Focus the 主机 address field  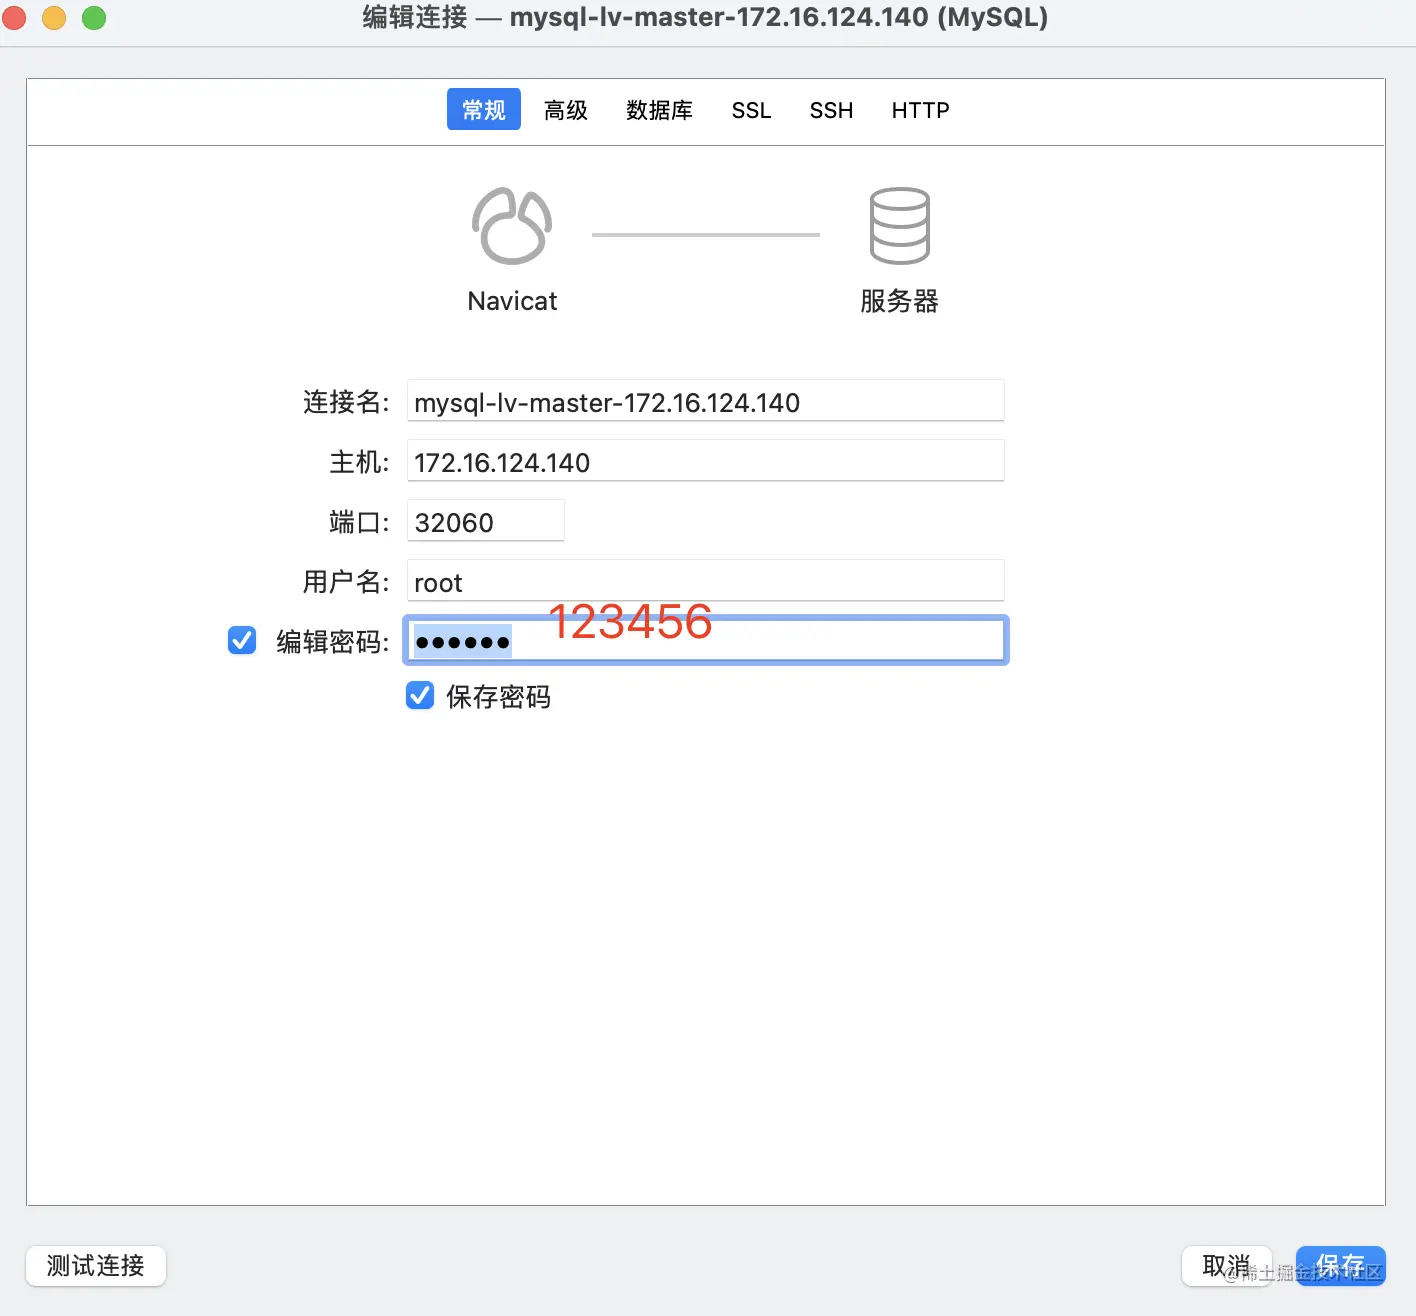(705, 461)
